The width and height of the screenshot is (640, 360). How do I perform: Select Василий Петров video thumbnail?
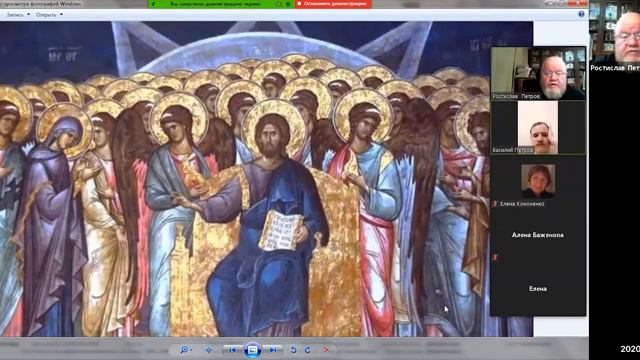(538, 128)
